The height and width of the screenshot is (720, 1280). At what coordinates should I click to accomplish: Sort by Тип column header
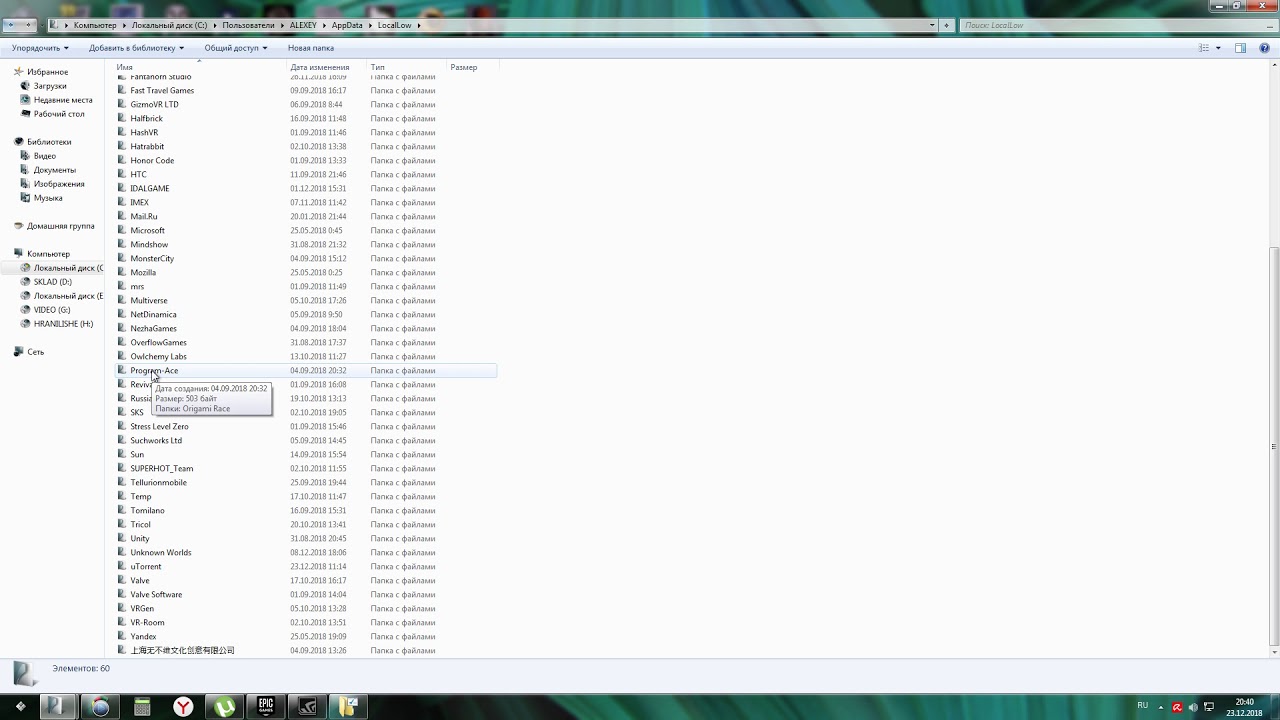[407, 67]
